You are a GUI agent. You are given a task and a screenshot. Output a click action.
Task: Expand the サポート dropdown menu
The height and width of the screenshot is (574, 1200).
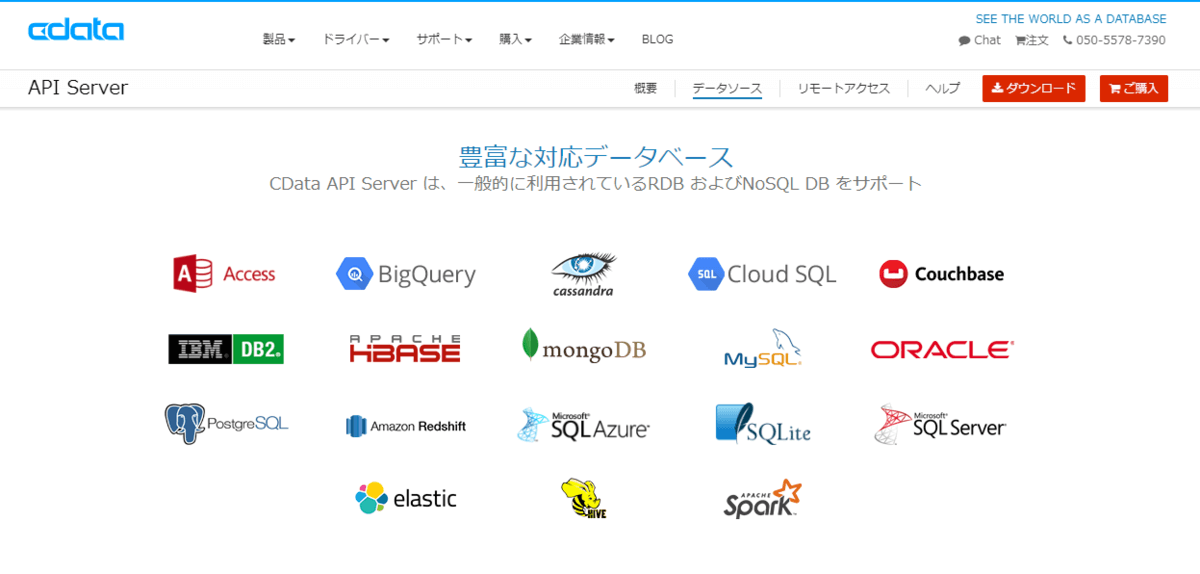pyautogui.click(x=445, y=39)
